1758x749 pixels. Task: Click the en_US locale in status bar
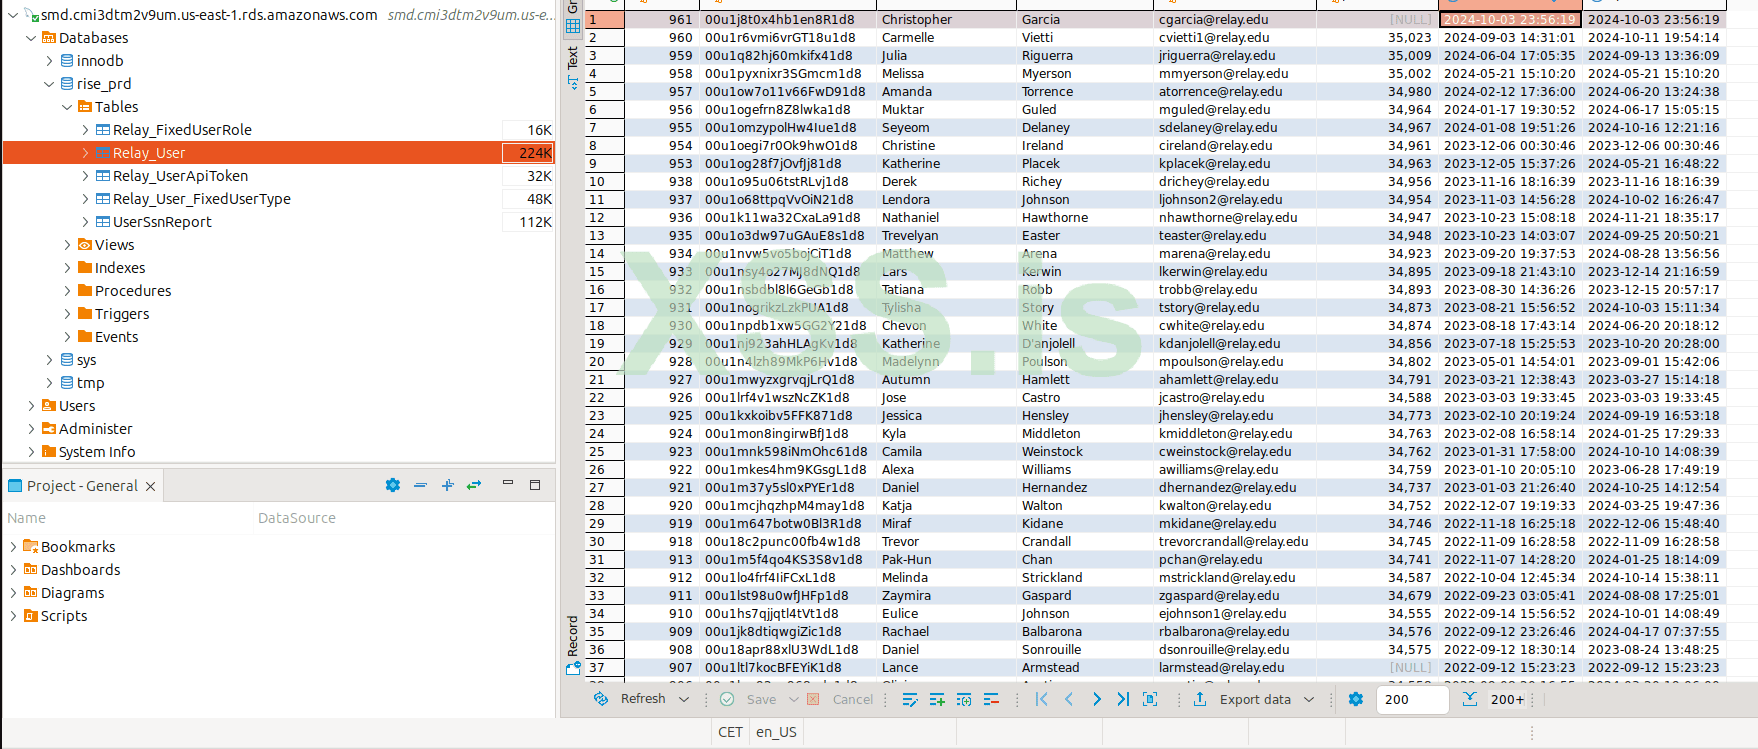776,732
